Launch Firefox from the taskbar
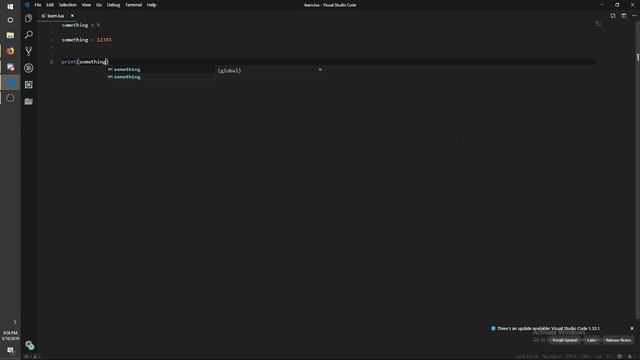This screenshot has width=640, height=360. click(x=10, y=51)
